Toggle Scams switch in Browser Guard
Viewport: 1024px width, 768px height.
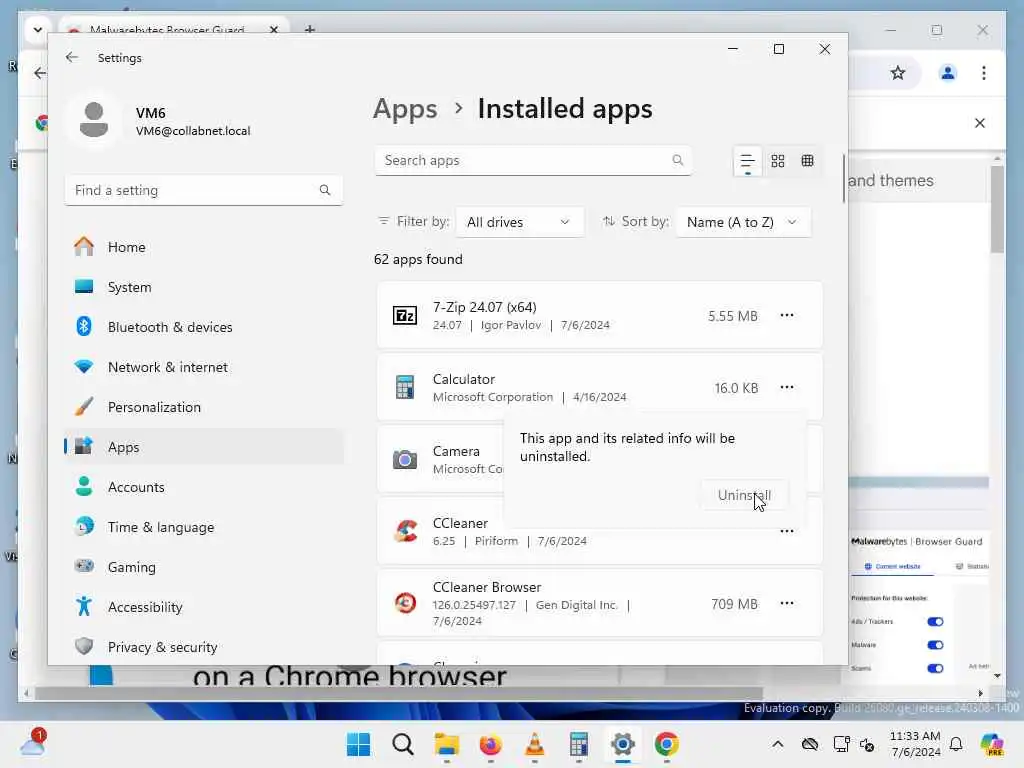click(935, 668)
